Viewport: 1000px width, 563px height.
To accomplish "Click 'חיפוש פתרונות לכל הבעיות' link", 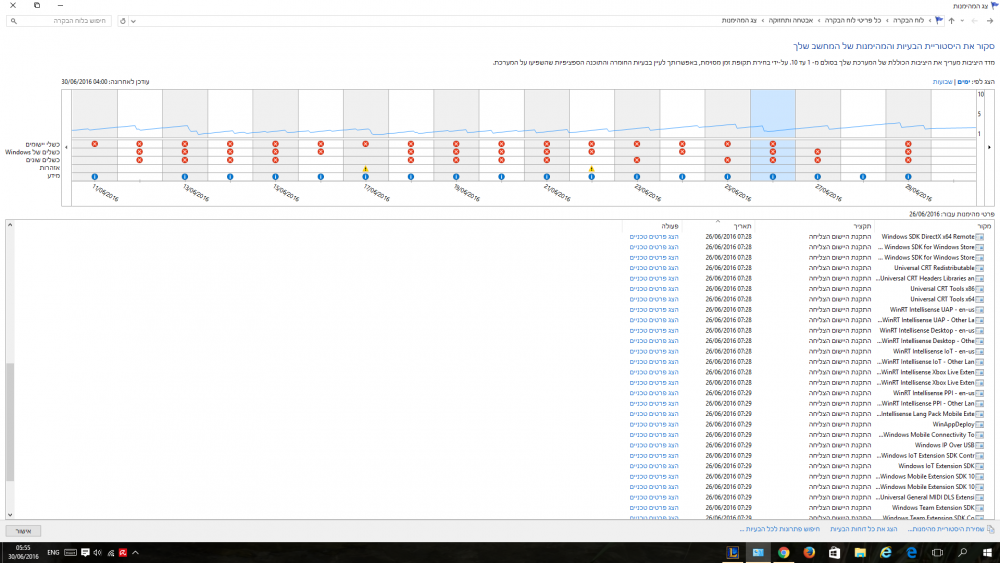I will [779, 529].
